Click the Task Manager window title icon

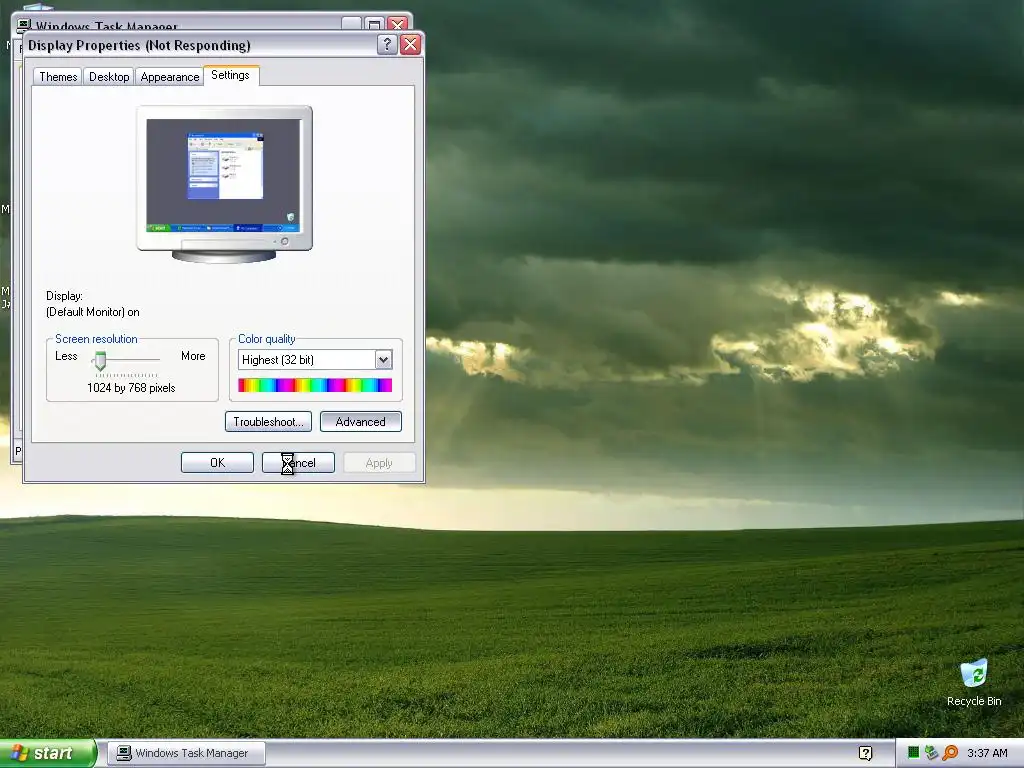click(x=24, y=25)
